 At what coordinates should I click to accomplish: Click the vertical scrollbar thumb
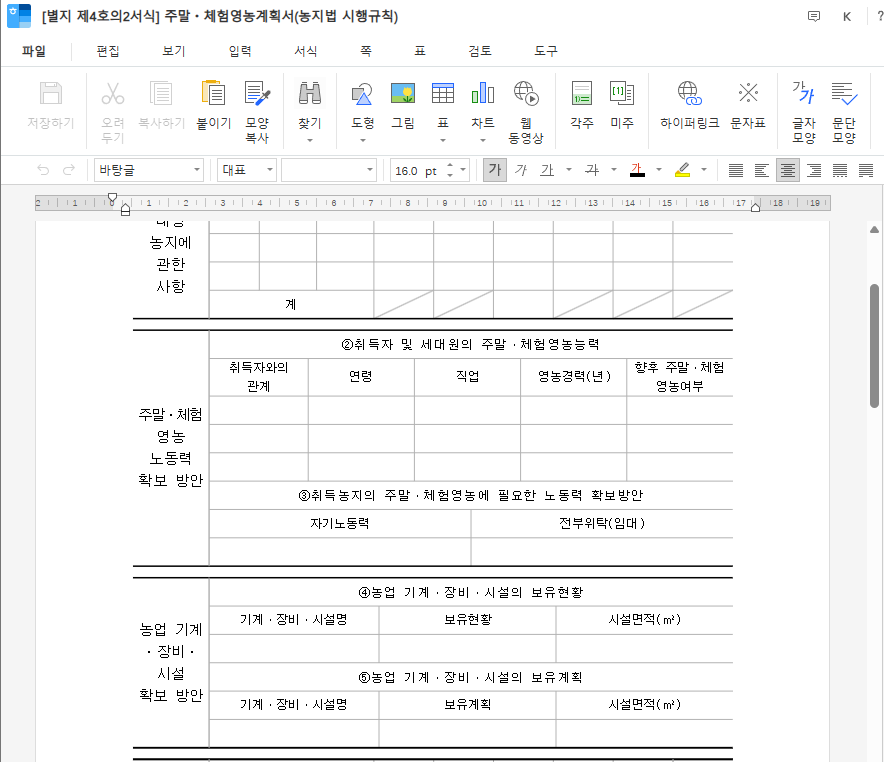874,345
